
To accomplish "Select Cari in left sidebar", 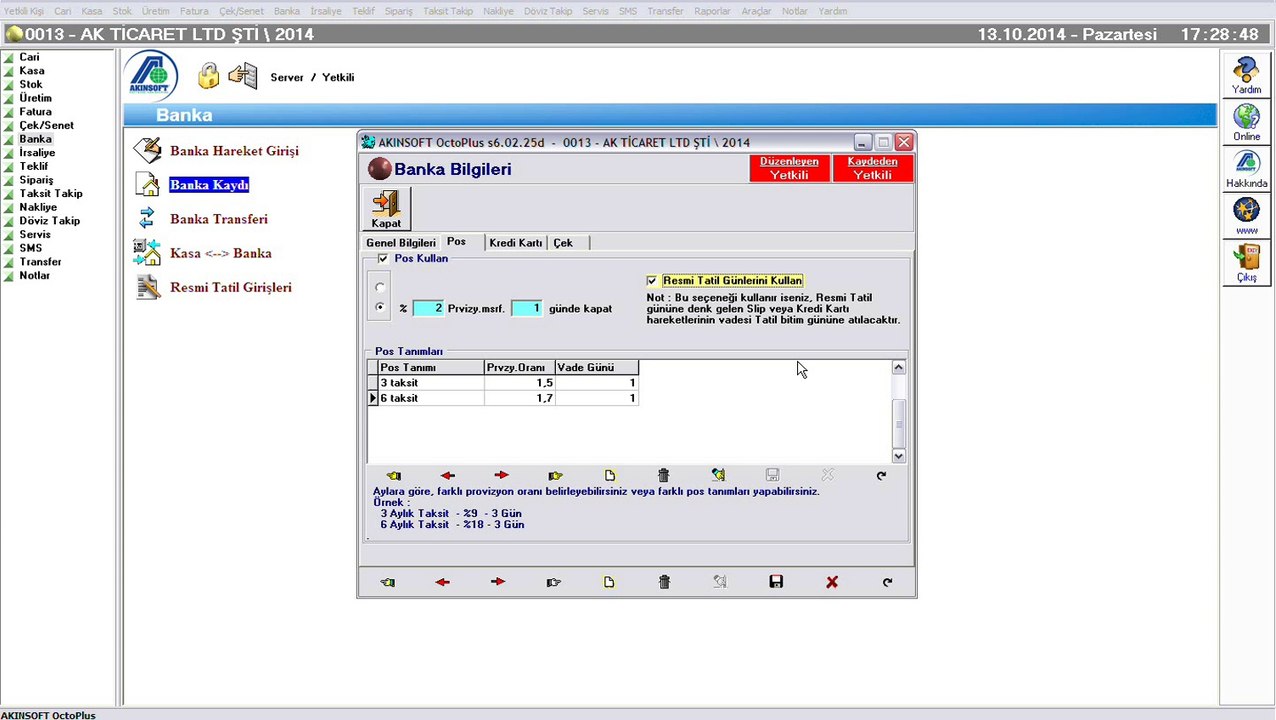I will coord(29,57).
